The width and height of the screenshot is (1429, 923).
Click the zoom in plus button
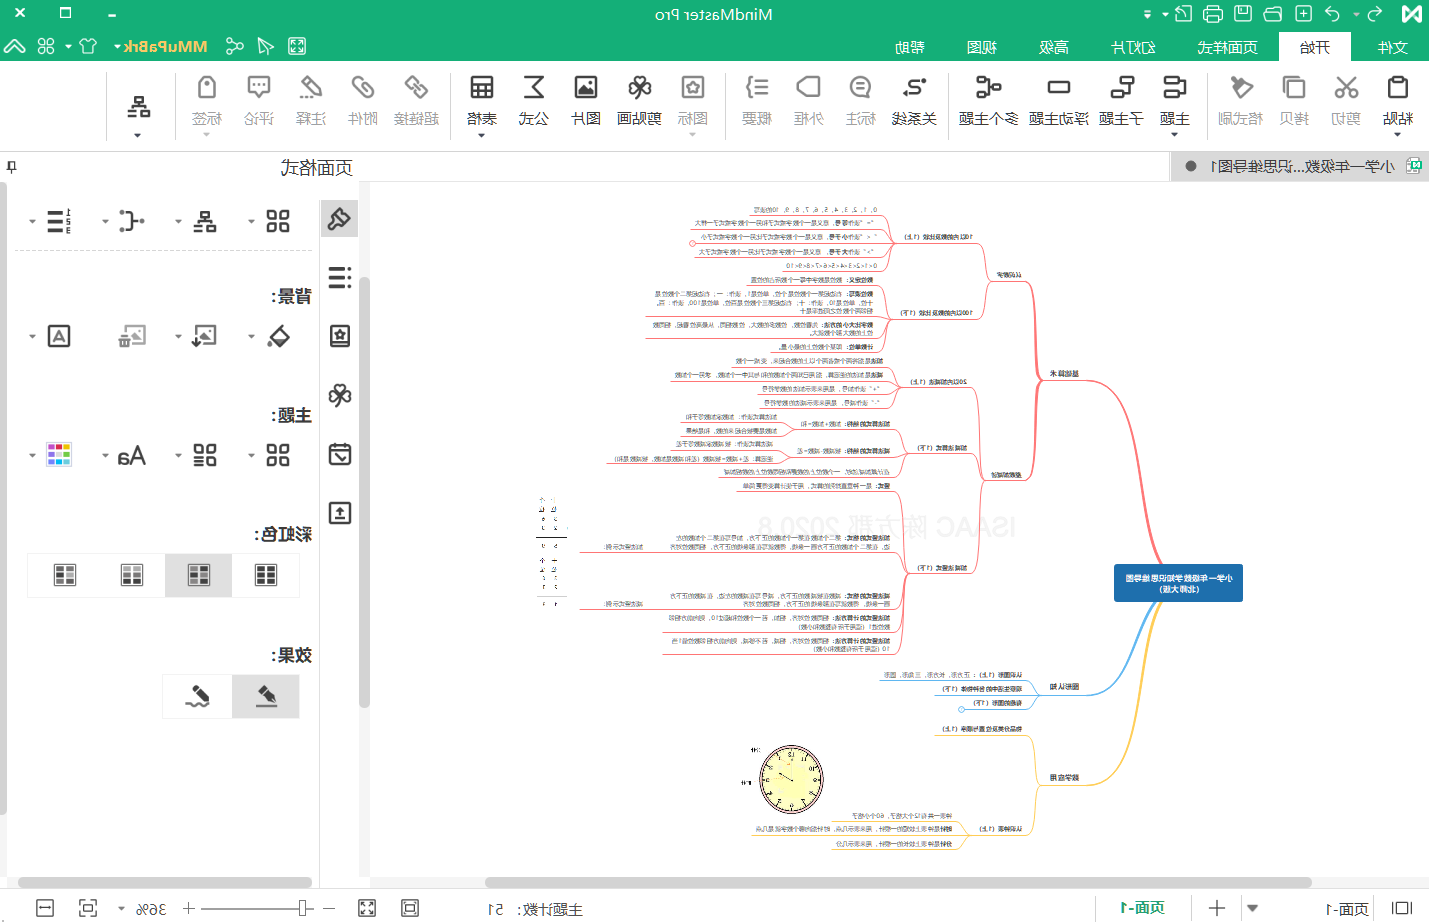click(188, 908)
